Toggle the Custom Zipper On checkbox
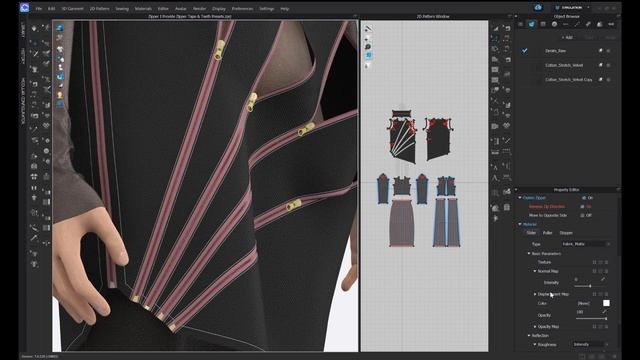 (584, 198)
